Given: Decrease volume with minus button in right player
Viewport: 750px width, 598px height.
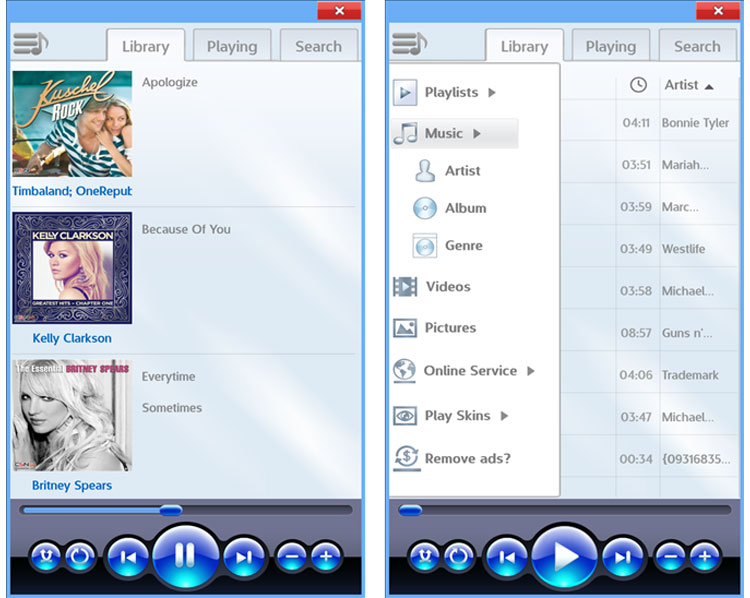Looking at the screenshot, I should click(x=670, y=556).
